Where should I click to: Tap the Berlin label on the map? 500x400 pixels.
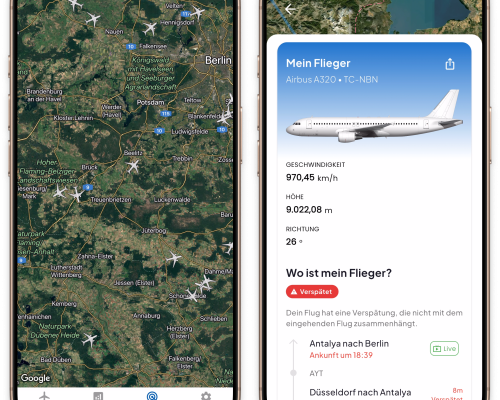(x=218, y=60)
